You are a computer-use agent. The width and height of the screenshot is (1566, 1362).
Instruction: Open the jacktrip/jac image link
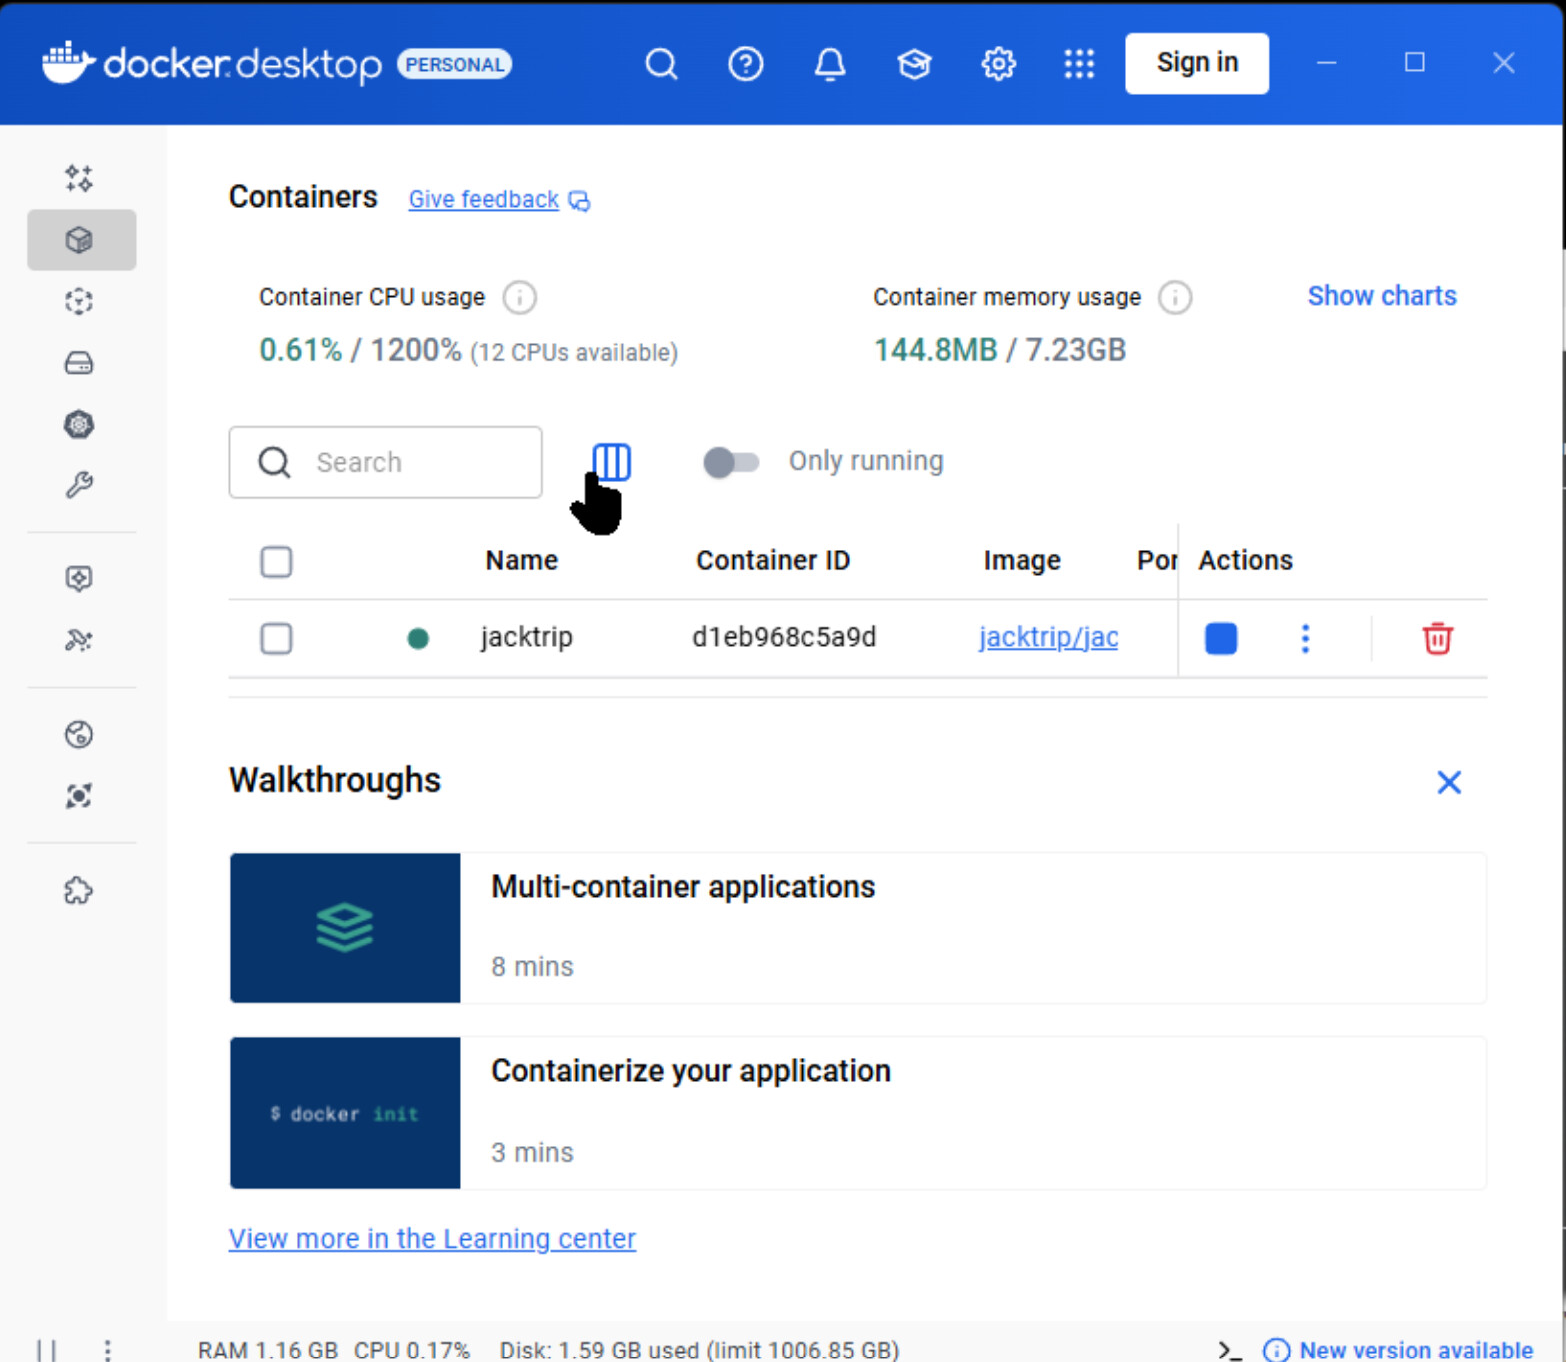pos(1048,637)
